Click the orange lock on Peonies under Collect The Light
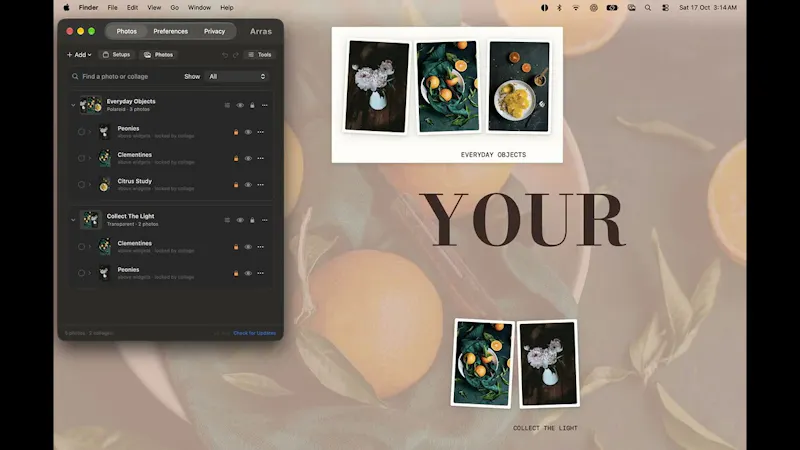 tap(236, 273)
